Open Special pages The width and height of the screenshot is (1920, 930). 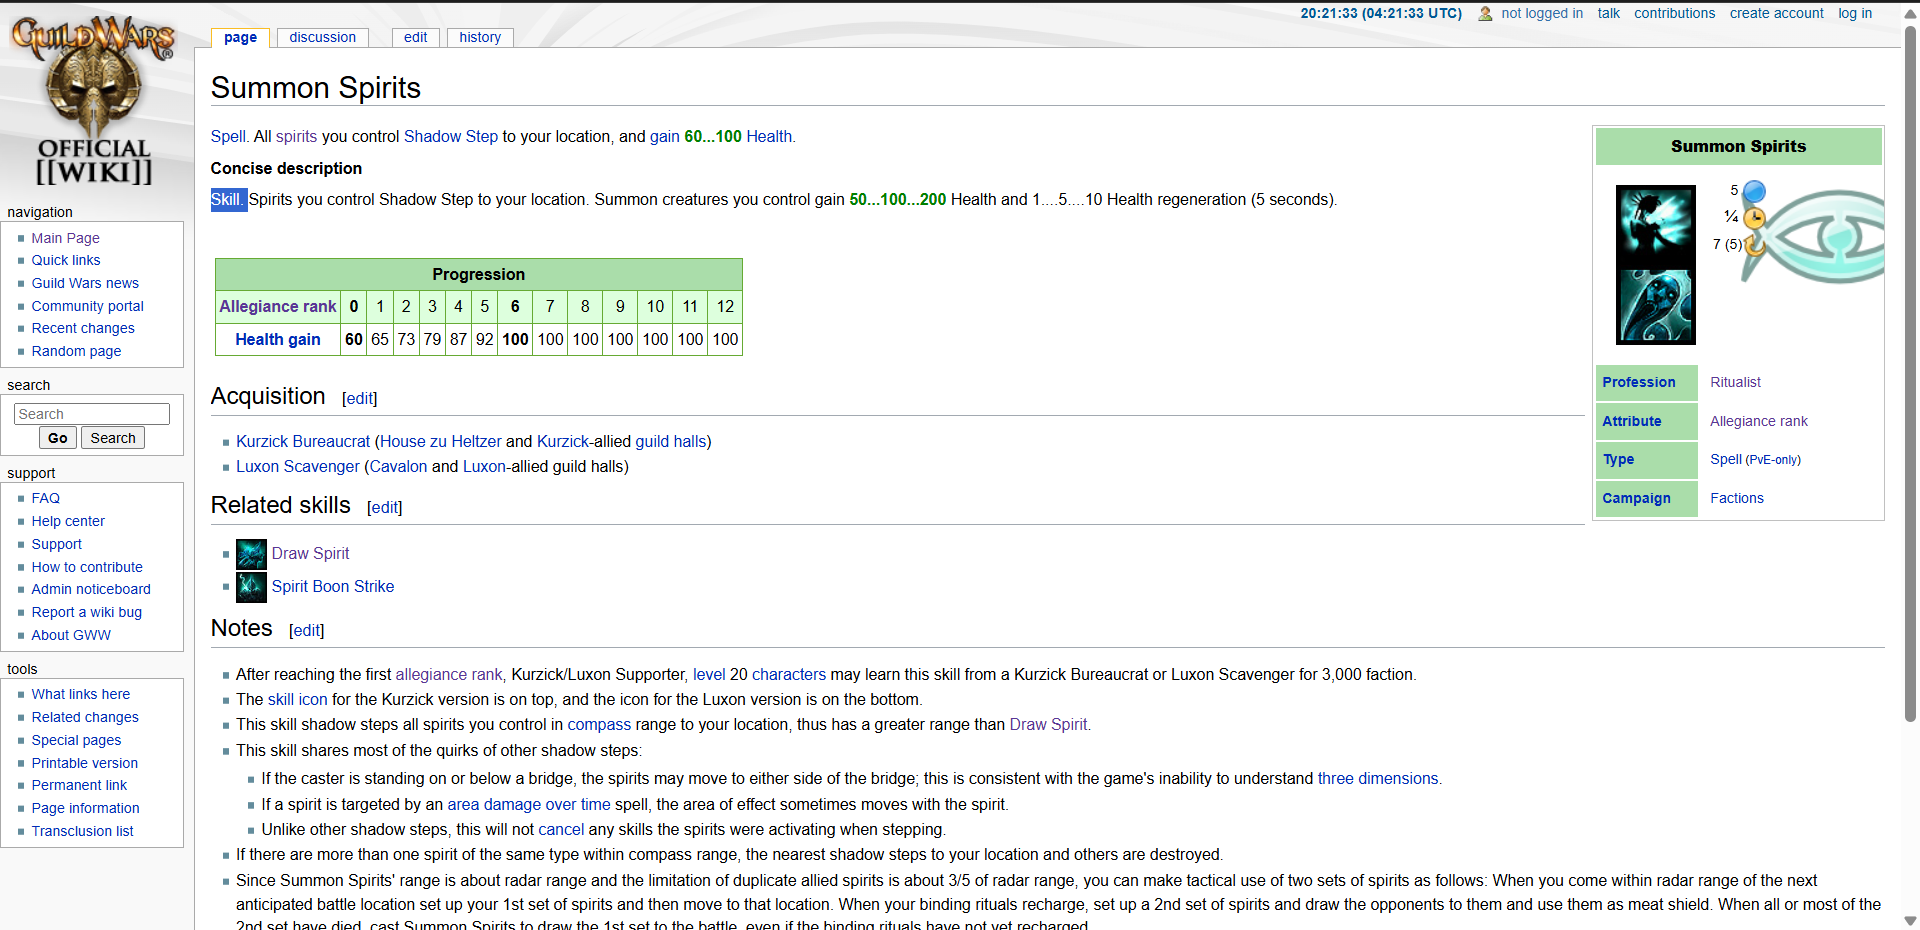click(76, 740)
